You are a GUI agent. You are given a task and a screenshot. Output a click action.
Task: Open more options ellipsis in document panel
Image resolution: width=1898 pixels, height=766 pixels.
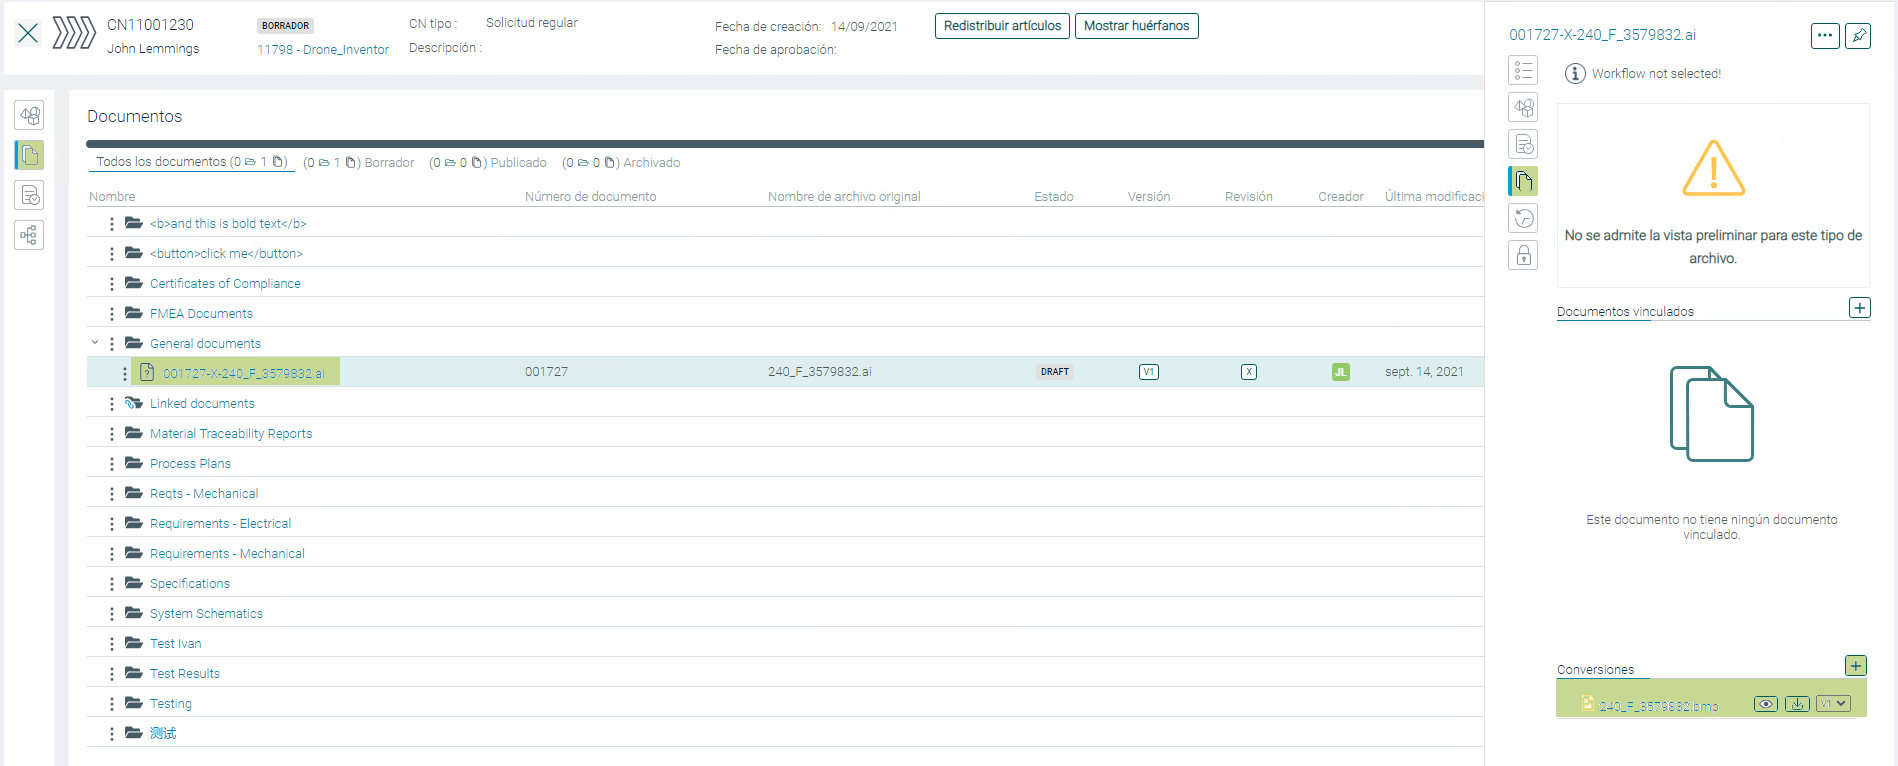(1825, 36)
